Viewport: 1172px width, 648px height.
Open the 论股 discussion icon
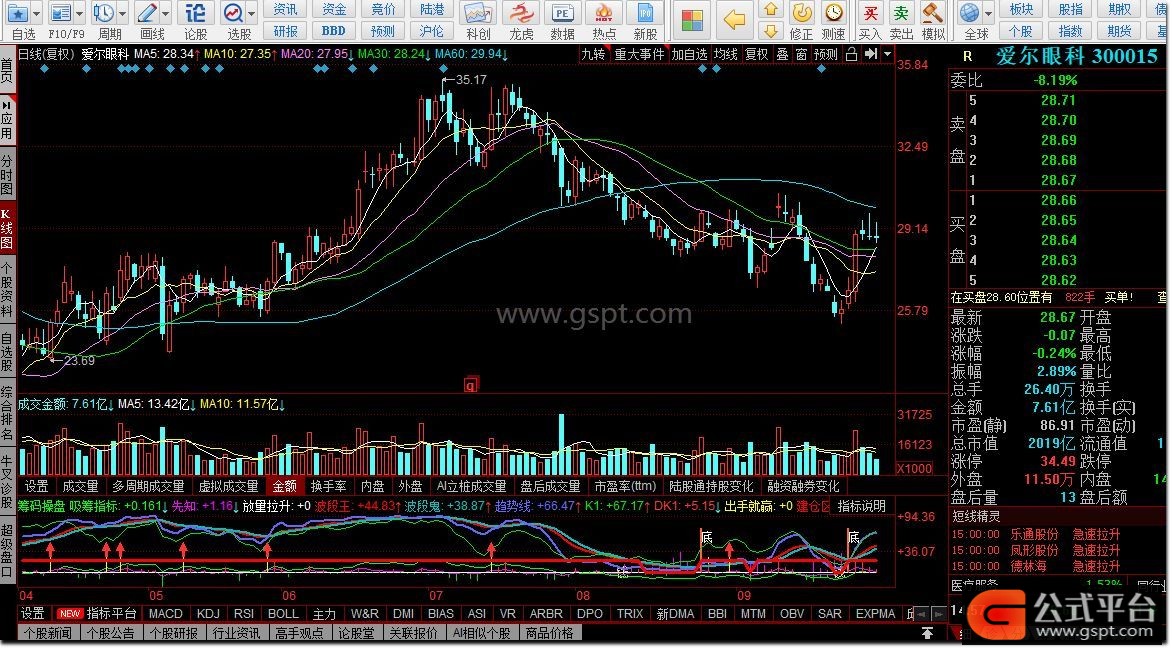(195, 13)
